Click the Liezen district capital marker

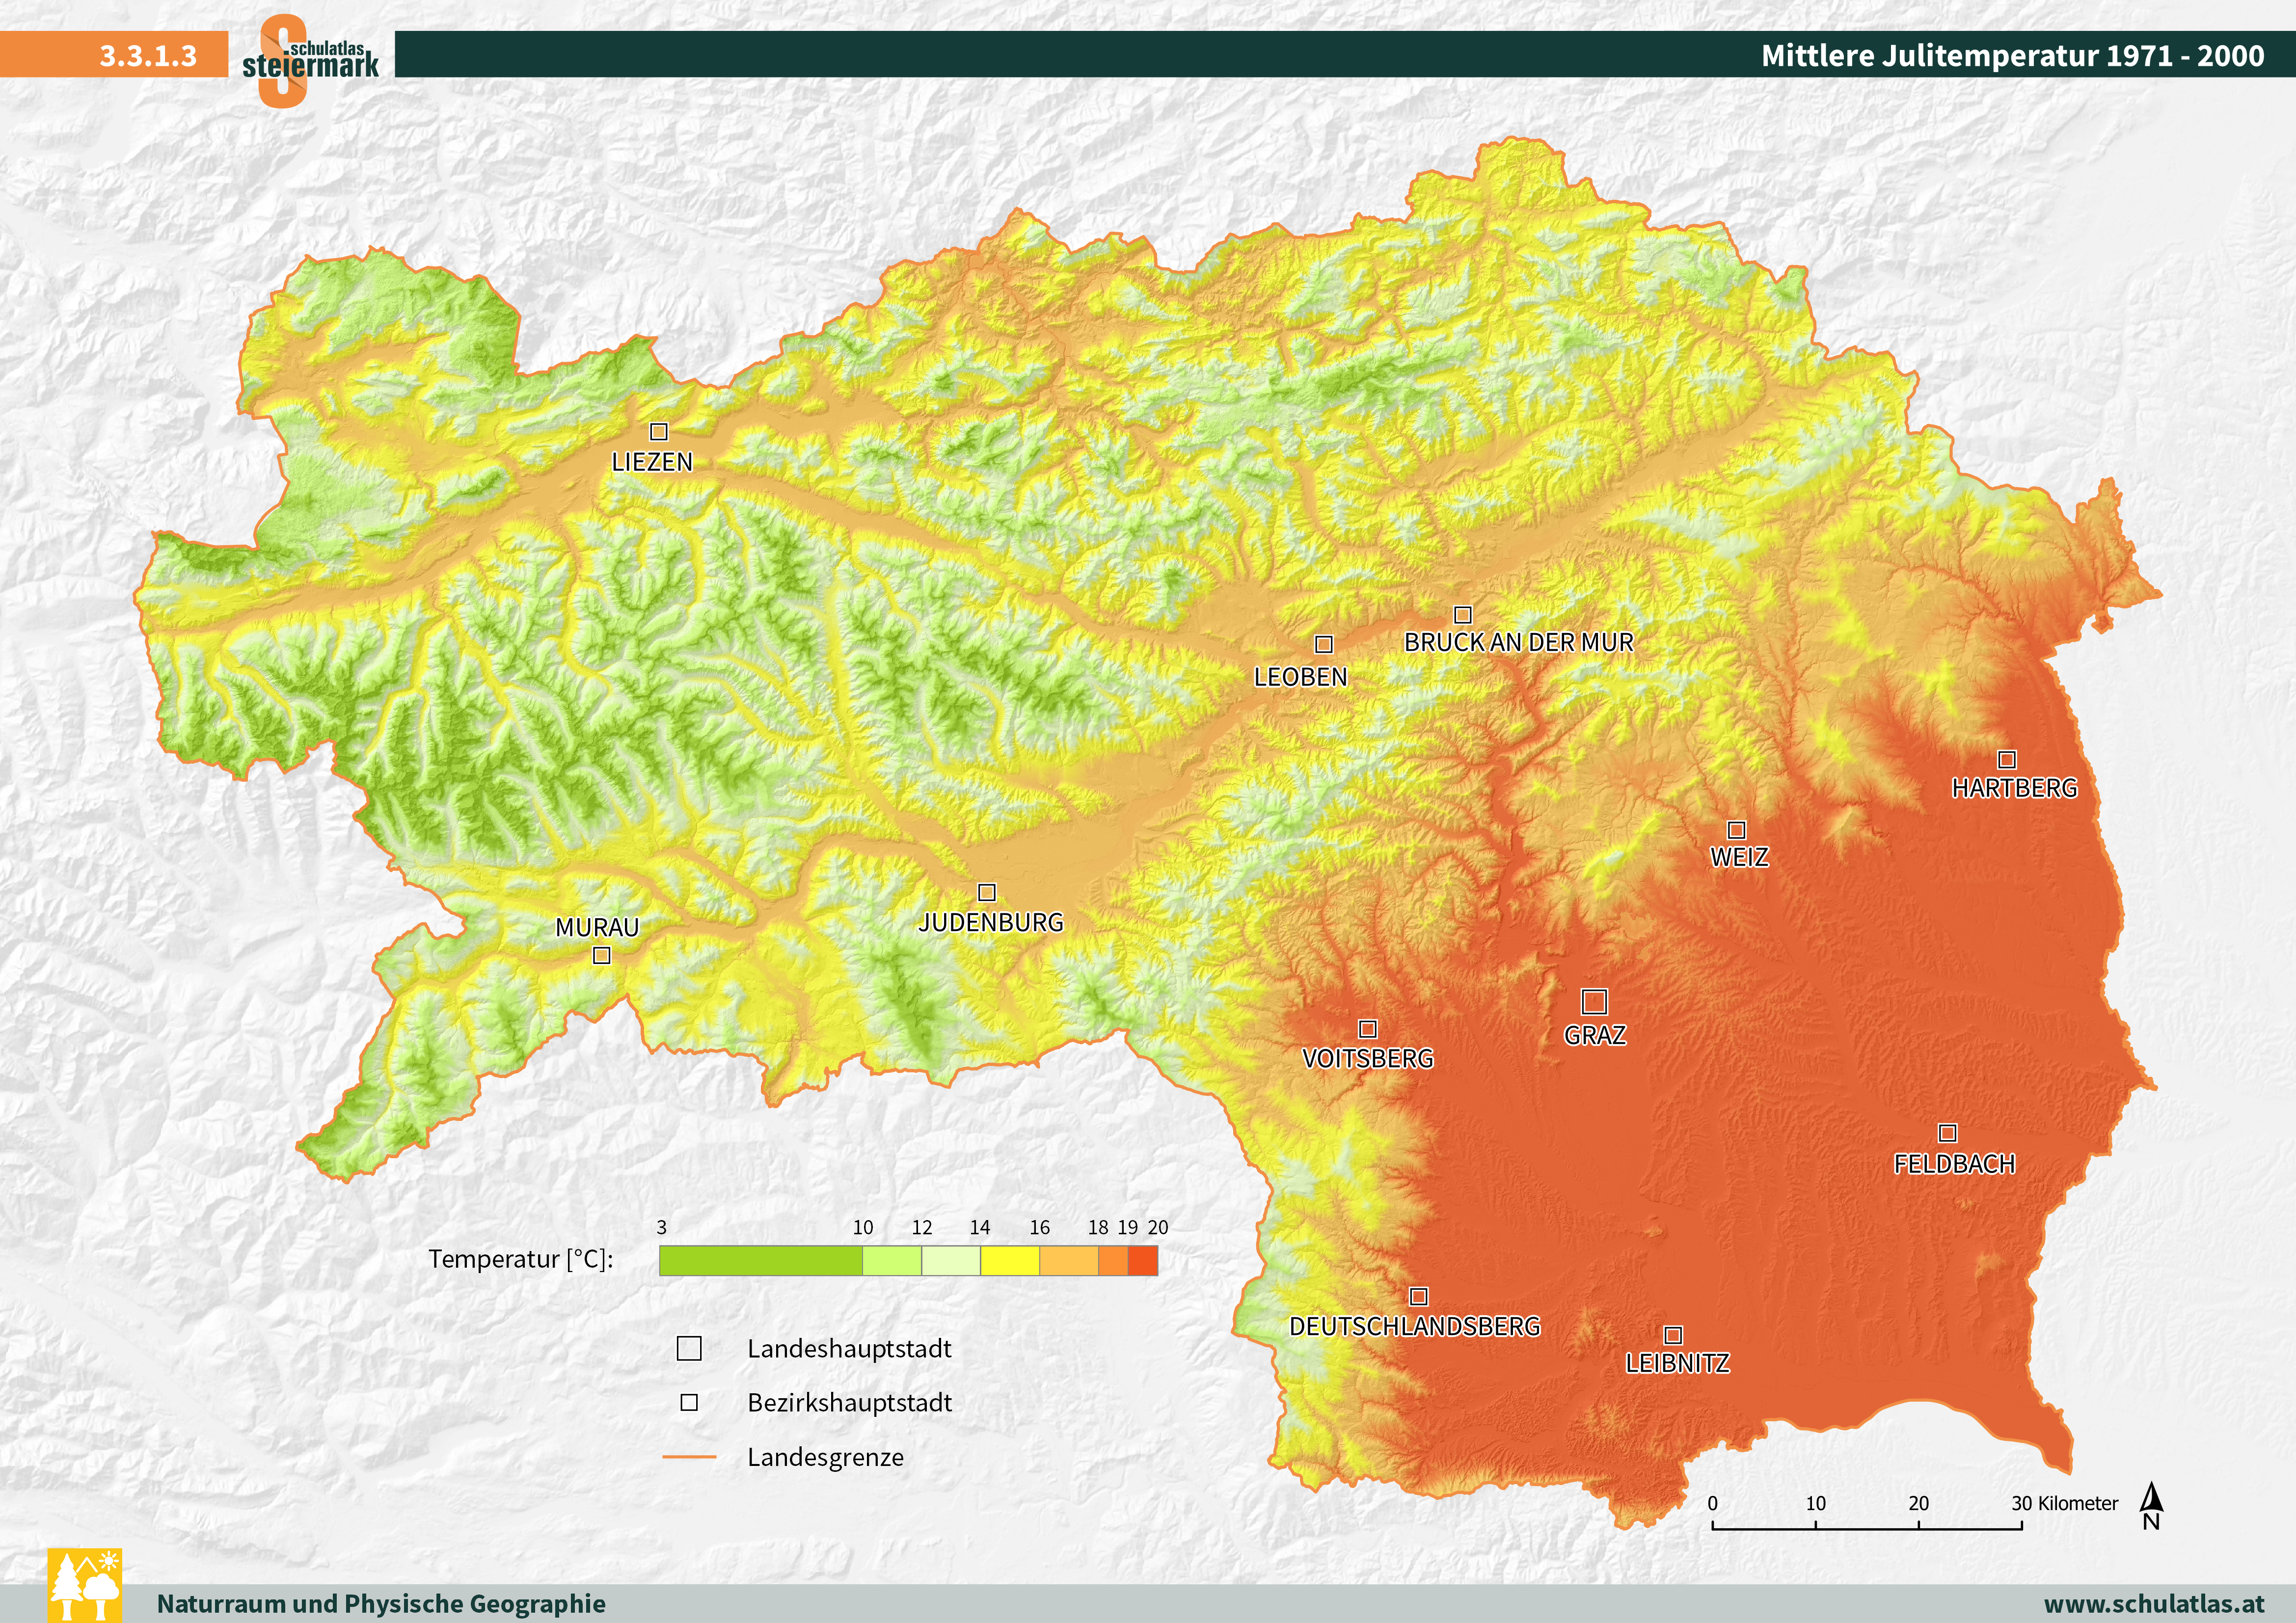[659, 432]
